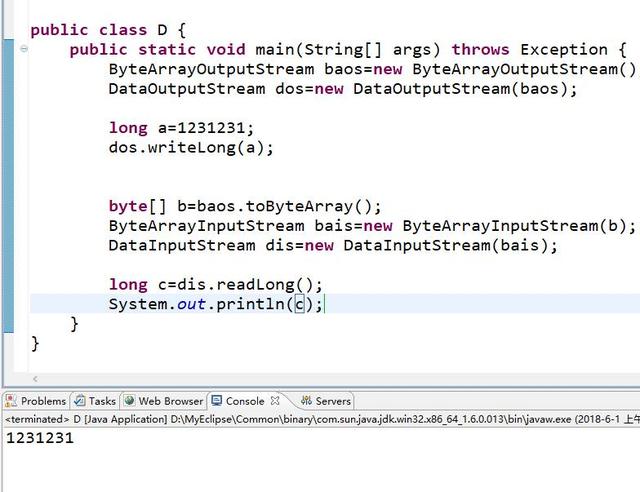Click the ByteArrayOutputStream baos declaration line

tap(372, 69)
